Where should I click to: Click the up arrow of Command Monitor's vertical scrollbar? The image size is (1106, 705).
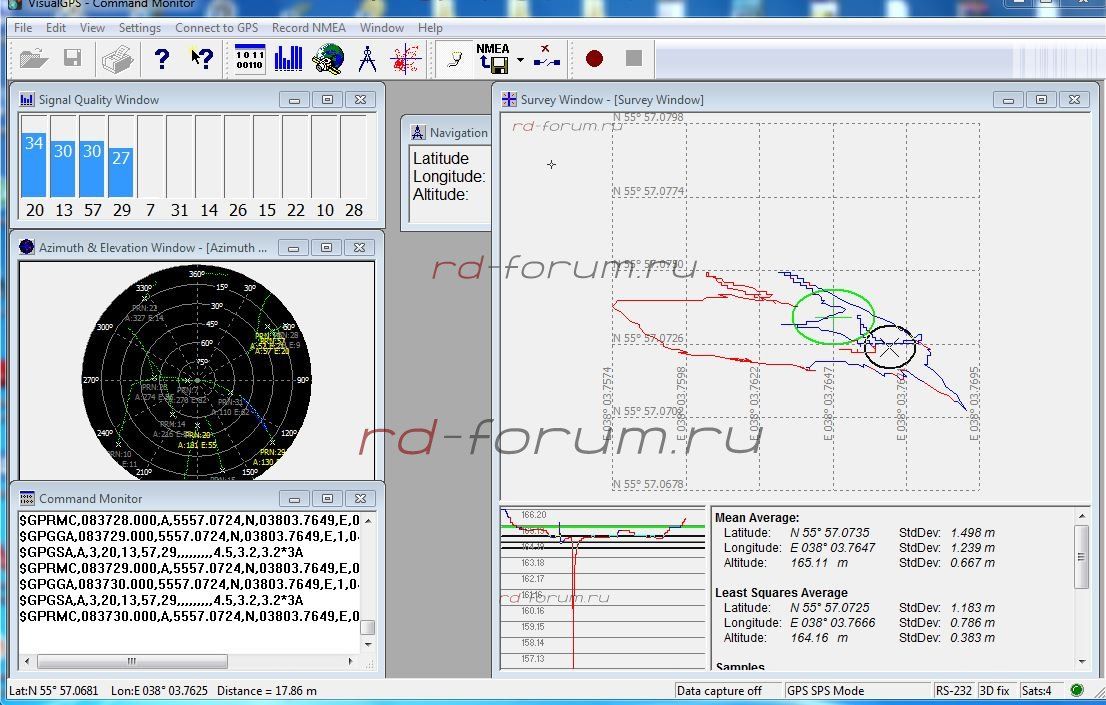tap(367, 521)
